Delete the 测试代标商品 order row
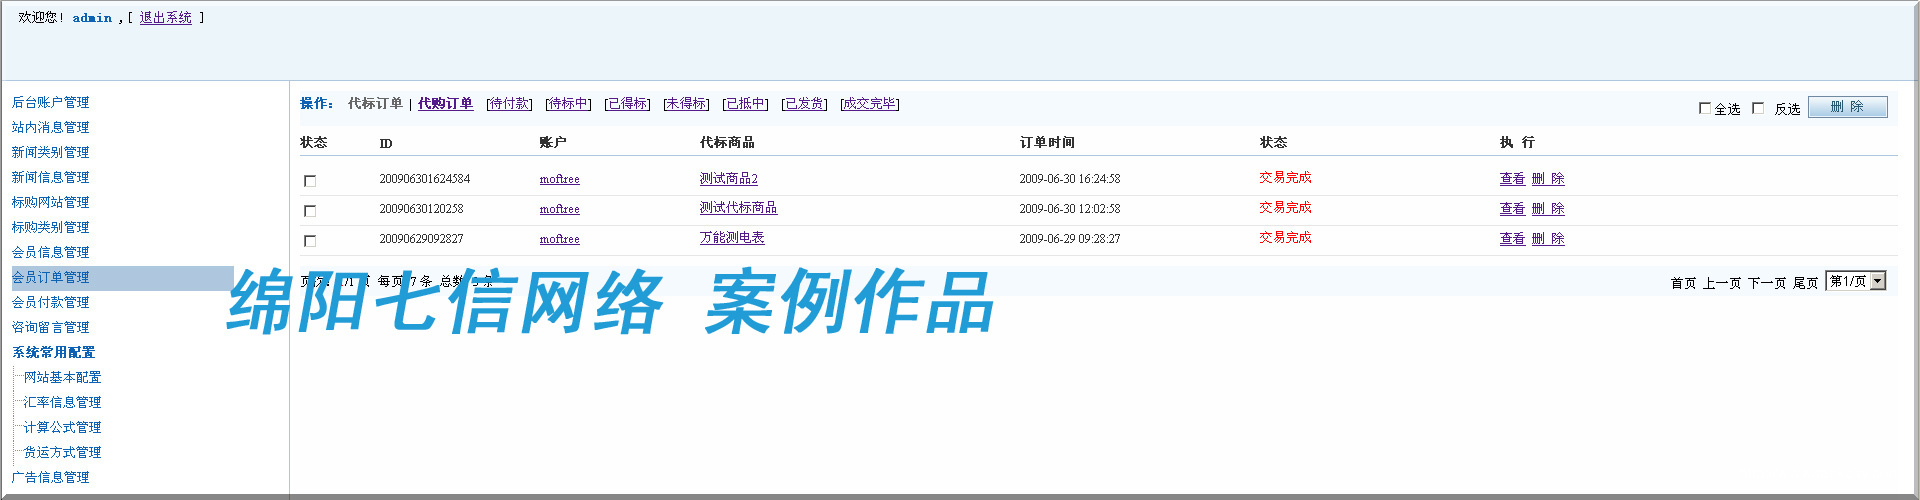This screenshot has width=1920, height=500. click(x=1548, y=209)
